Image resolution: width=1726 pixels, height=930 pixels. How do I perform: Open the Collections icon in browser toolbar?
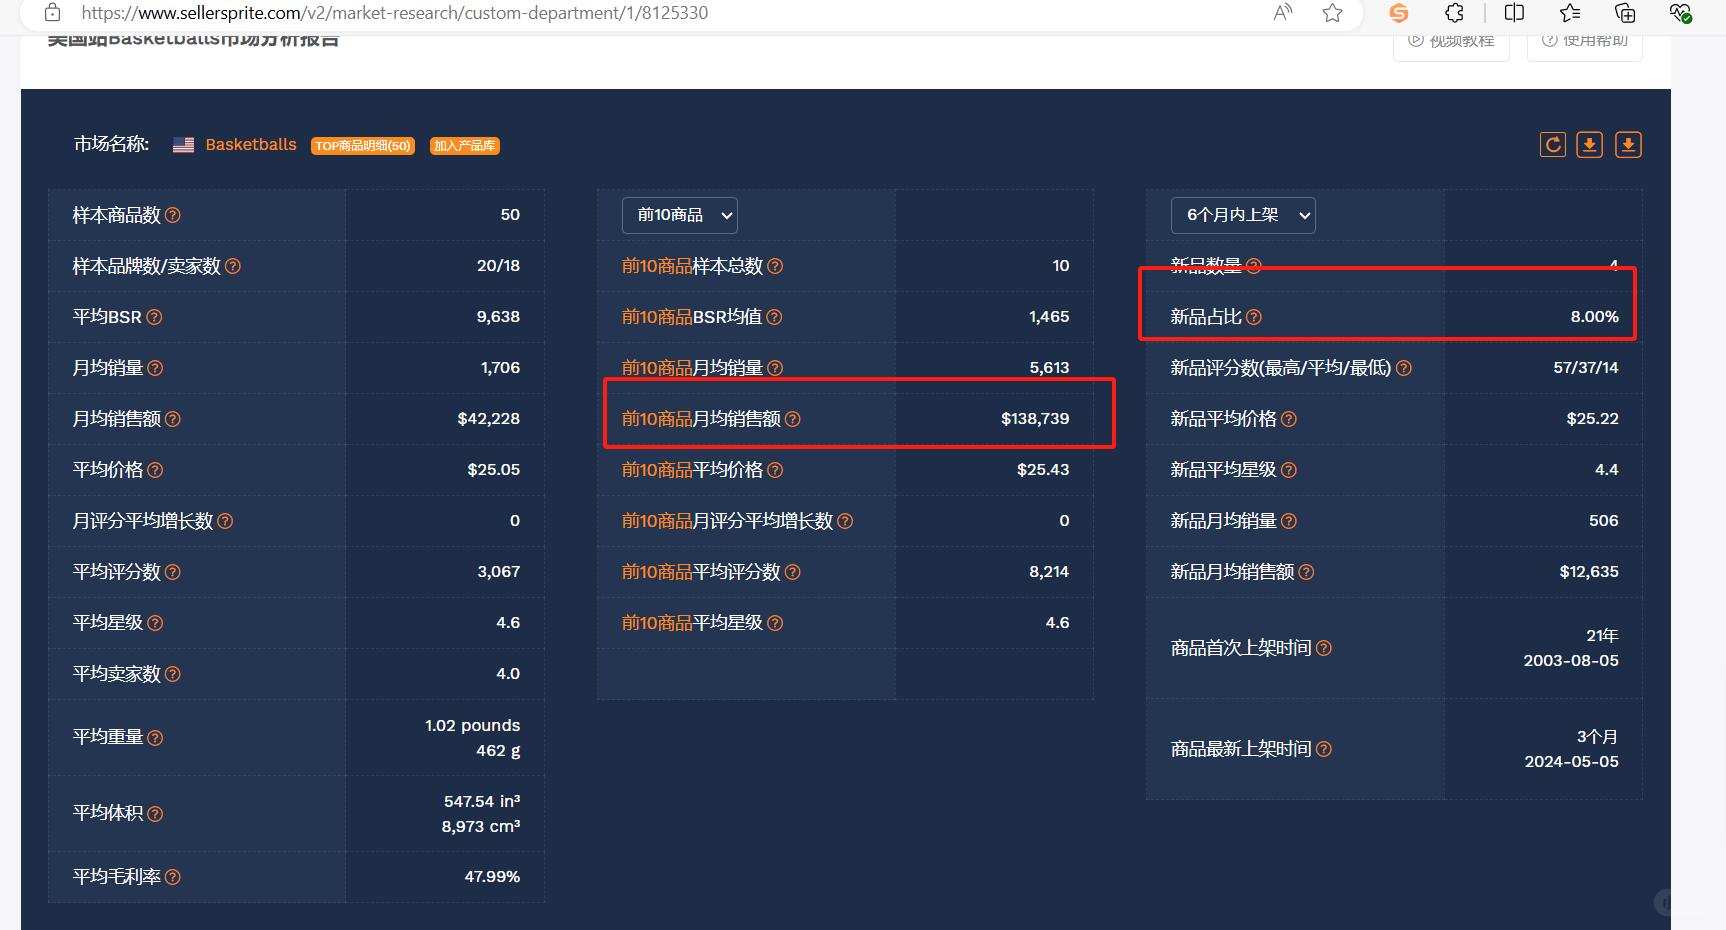[x=1625, y=13]
